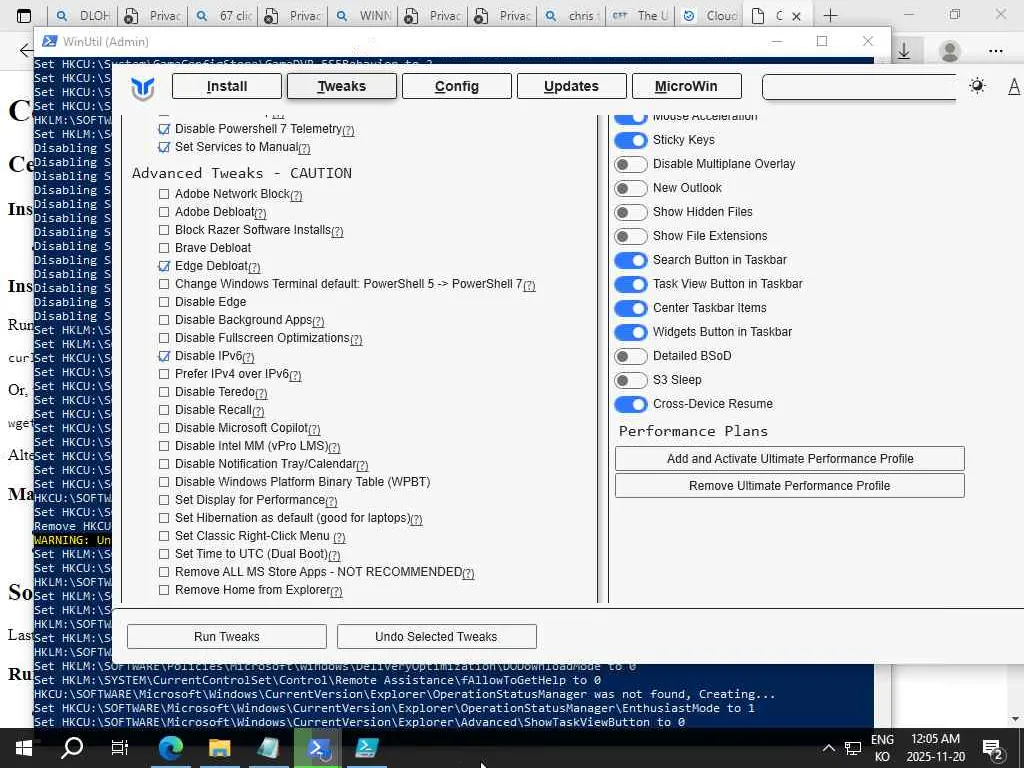Viewport: 1024px width, 768px height.
Task: Remove Ultimate Performance Profile
Action: (x=790, y=485)
